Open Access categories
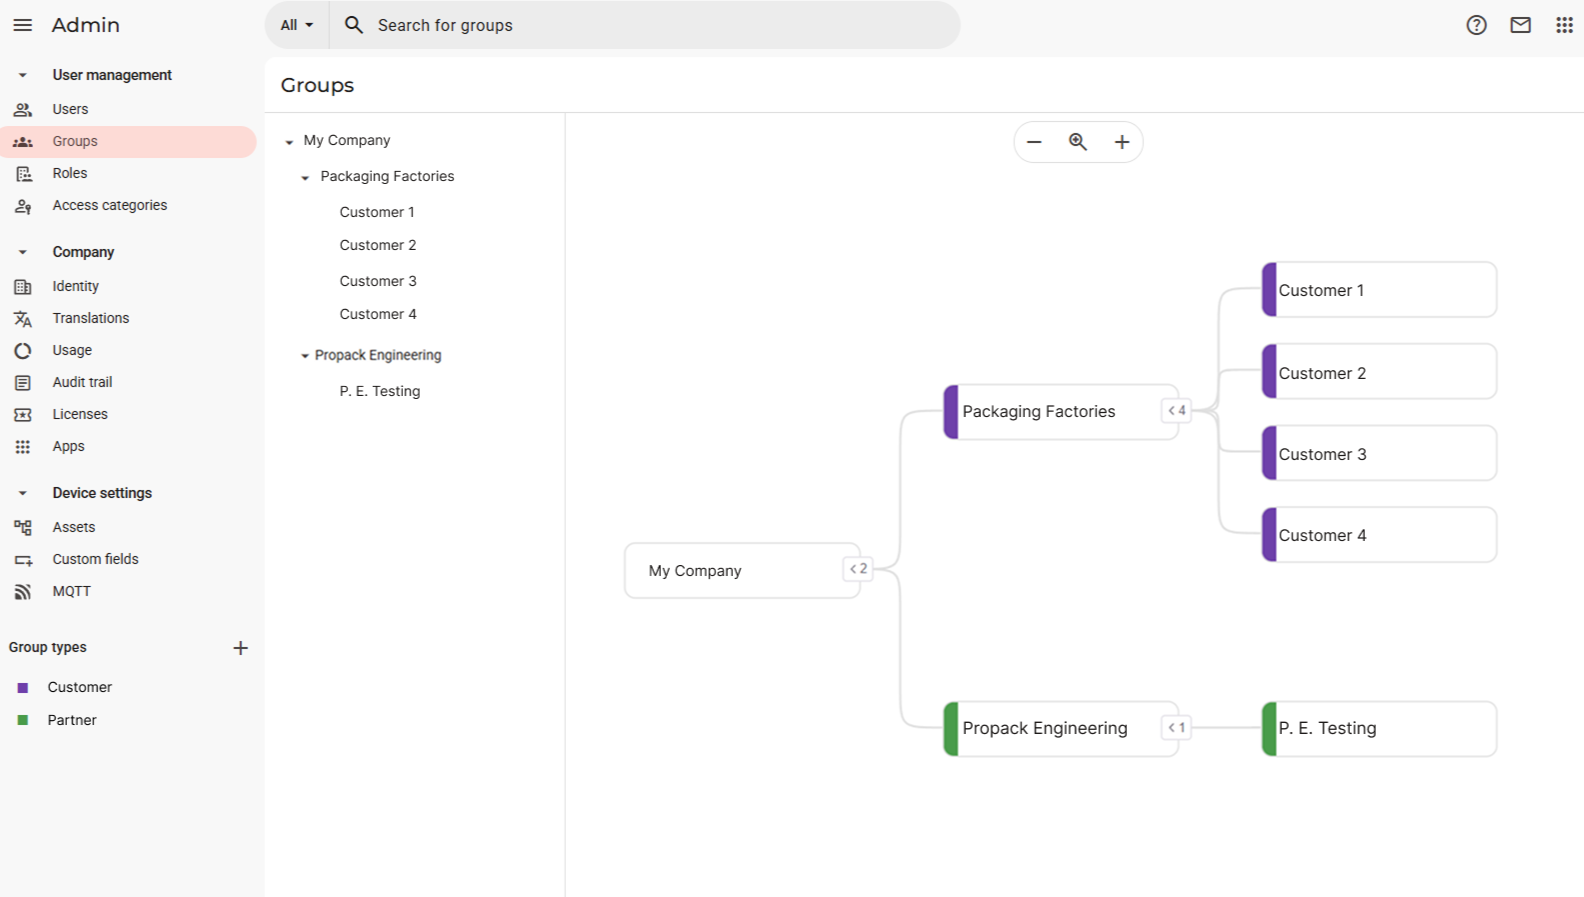Viewport: 1584px width, 897px height. click(110, 205)
